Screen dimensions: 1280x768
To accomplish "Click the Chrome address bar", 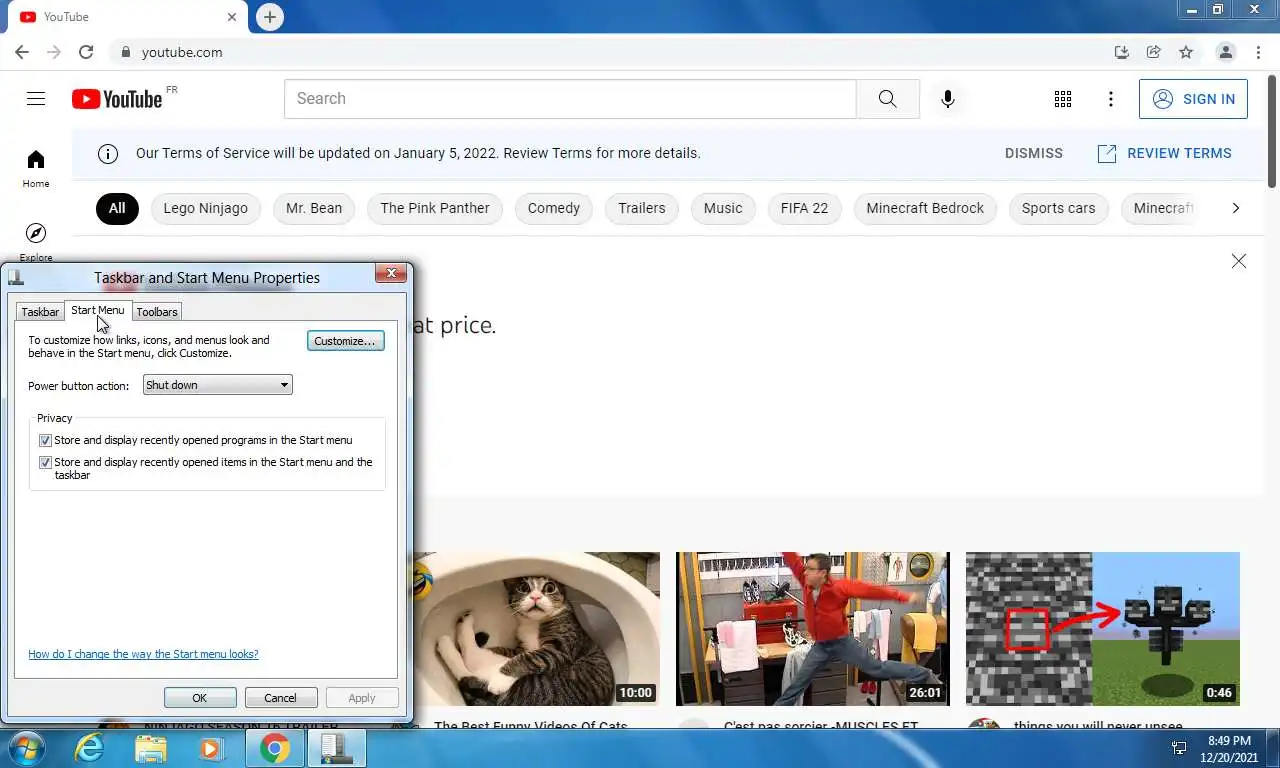I will [x=610, y=52].
